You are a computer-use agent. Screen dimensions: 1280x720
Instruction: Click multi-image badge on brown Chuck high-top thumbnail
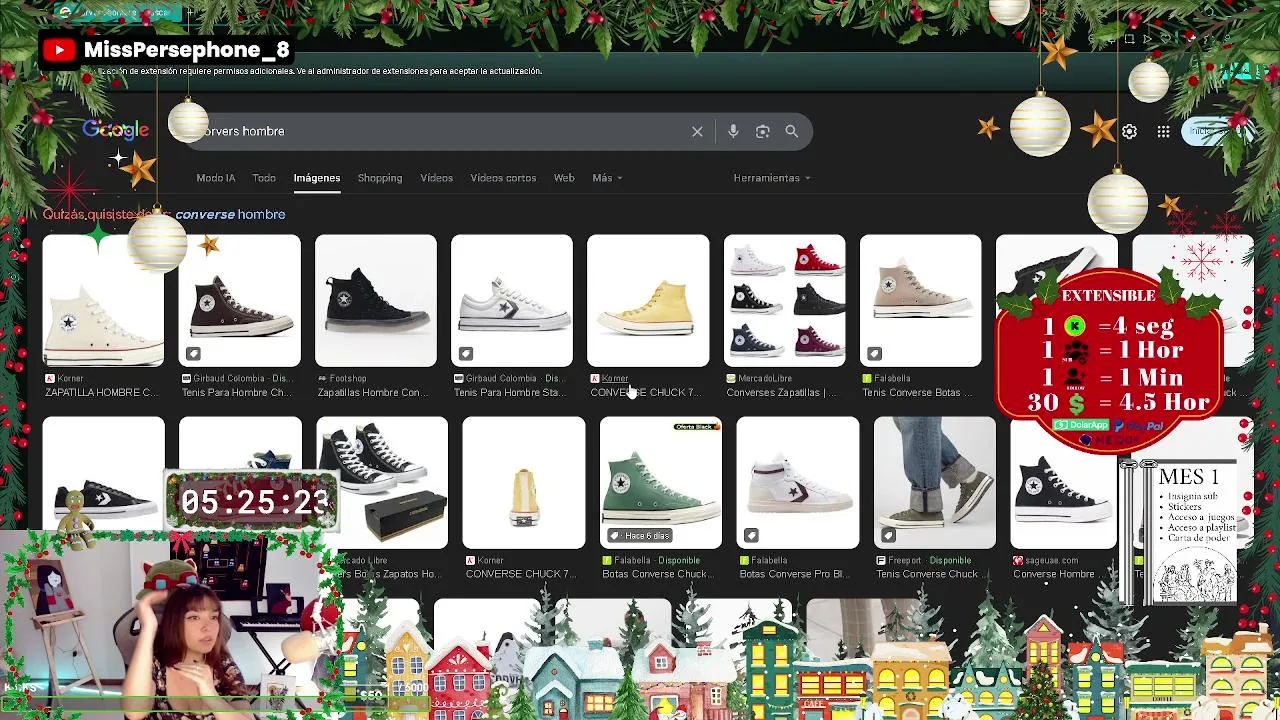(193, 353)
